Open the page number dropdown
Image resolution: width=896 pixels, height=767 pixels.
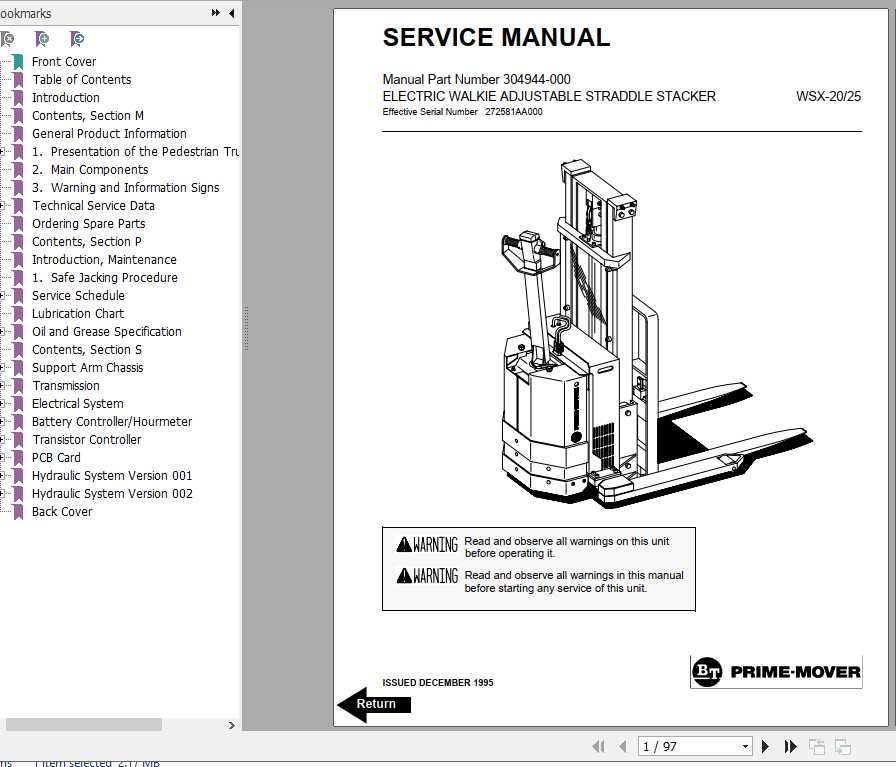point(744,746)
